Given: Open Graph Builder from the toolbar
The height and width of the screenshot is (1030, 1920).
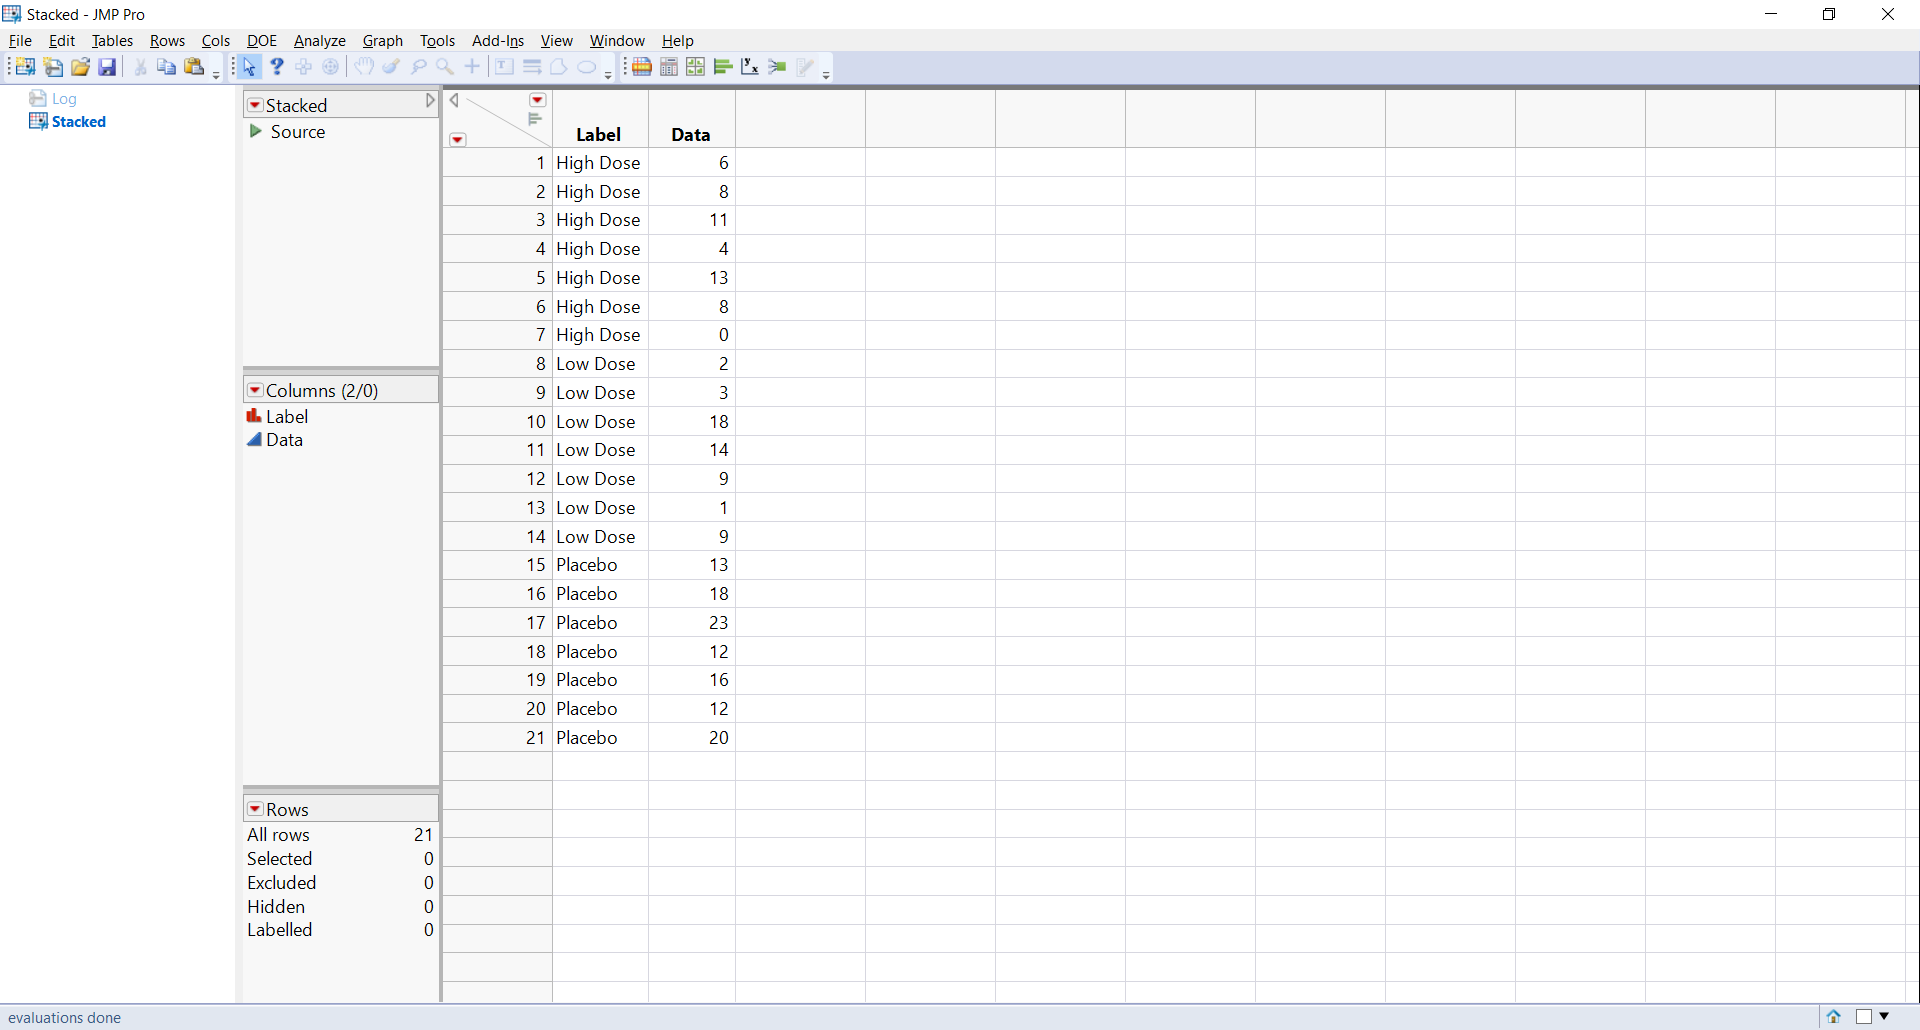Looking at the screenshot, I should point(694,66).
